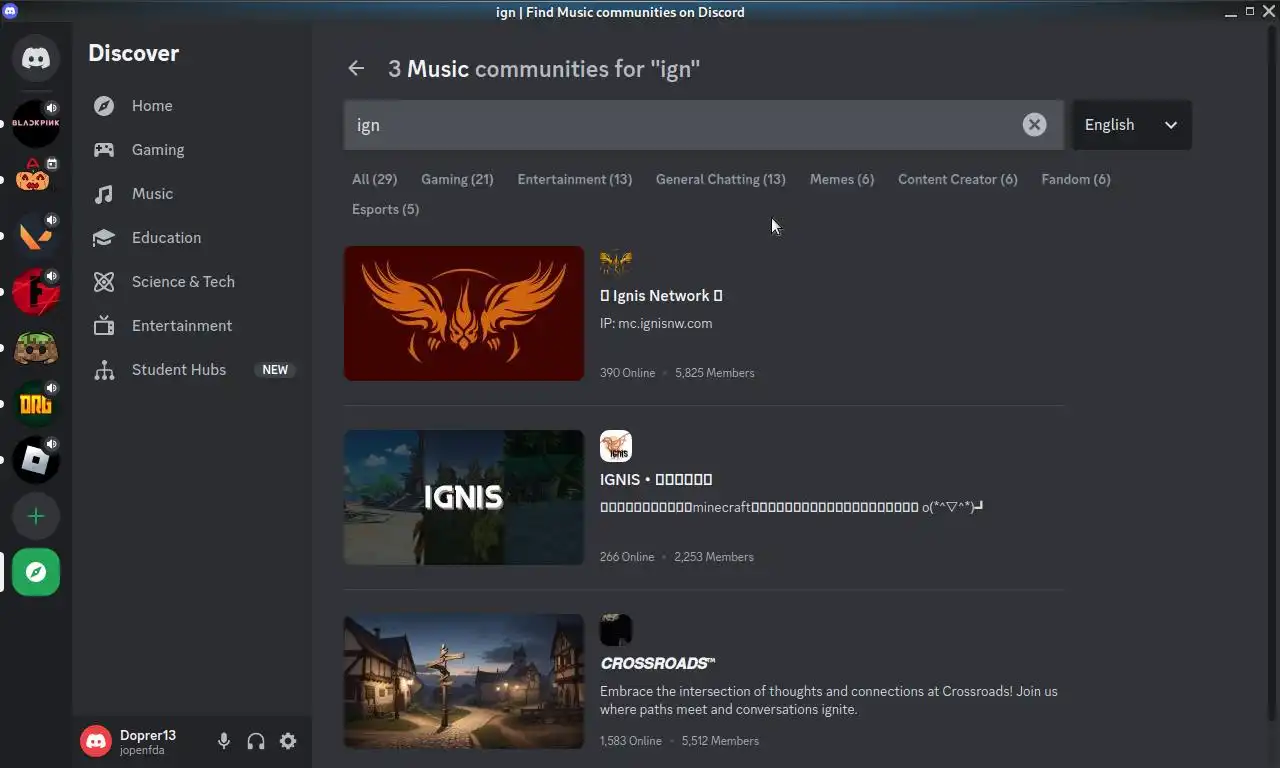Open the IGNIS server banner image
The height and width of the screenshot is (768, 1280).
click(x=464, y=497)
